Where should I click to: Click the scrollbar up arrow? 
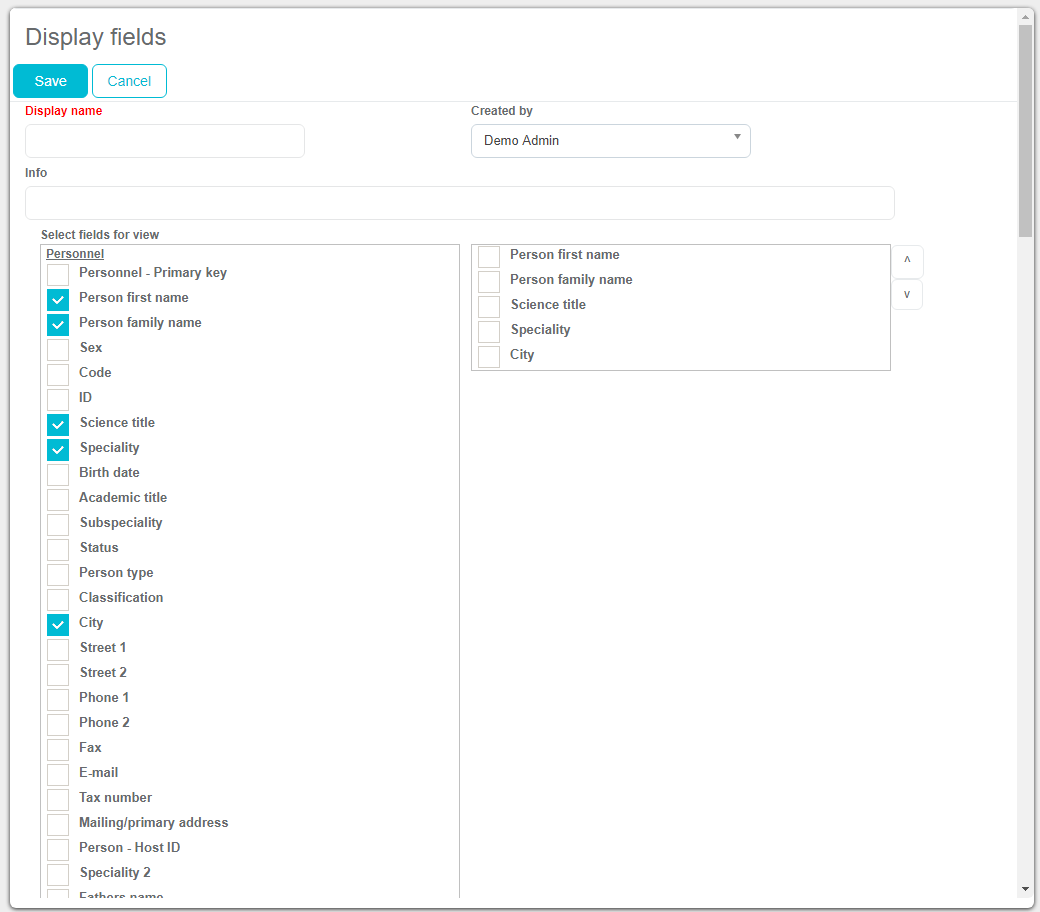(x=1025, y=17)
